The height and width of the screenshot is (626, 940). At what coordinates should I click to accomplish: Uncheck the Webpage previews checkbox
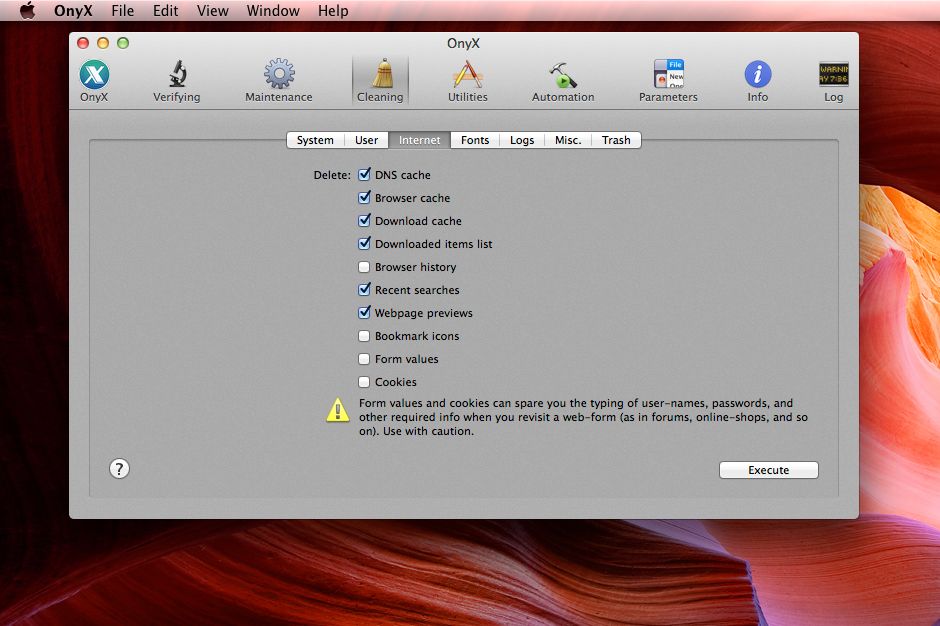(364, 312)
